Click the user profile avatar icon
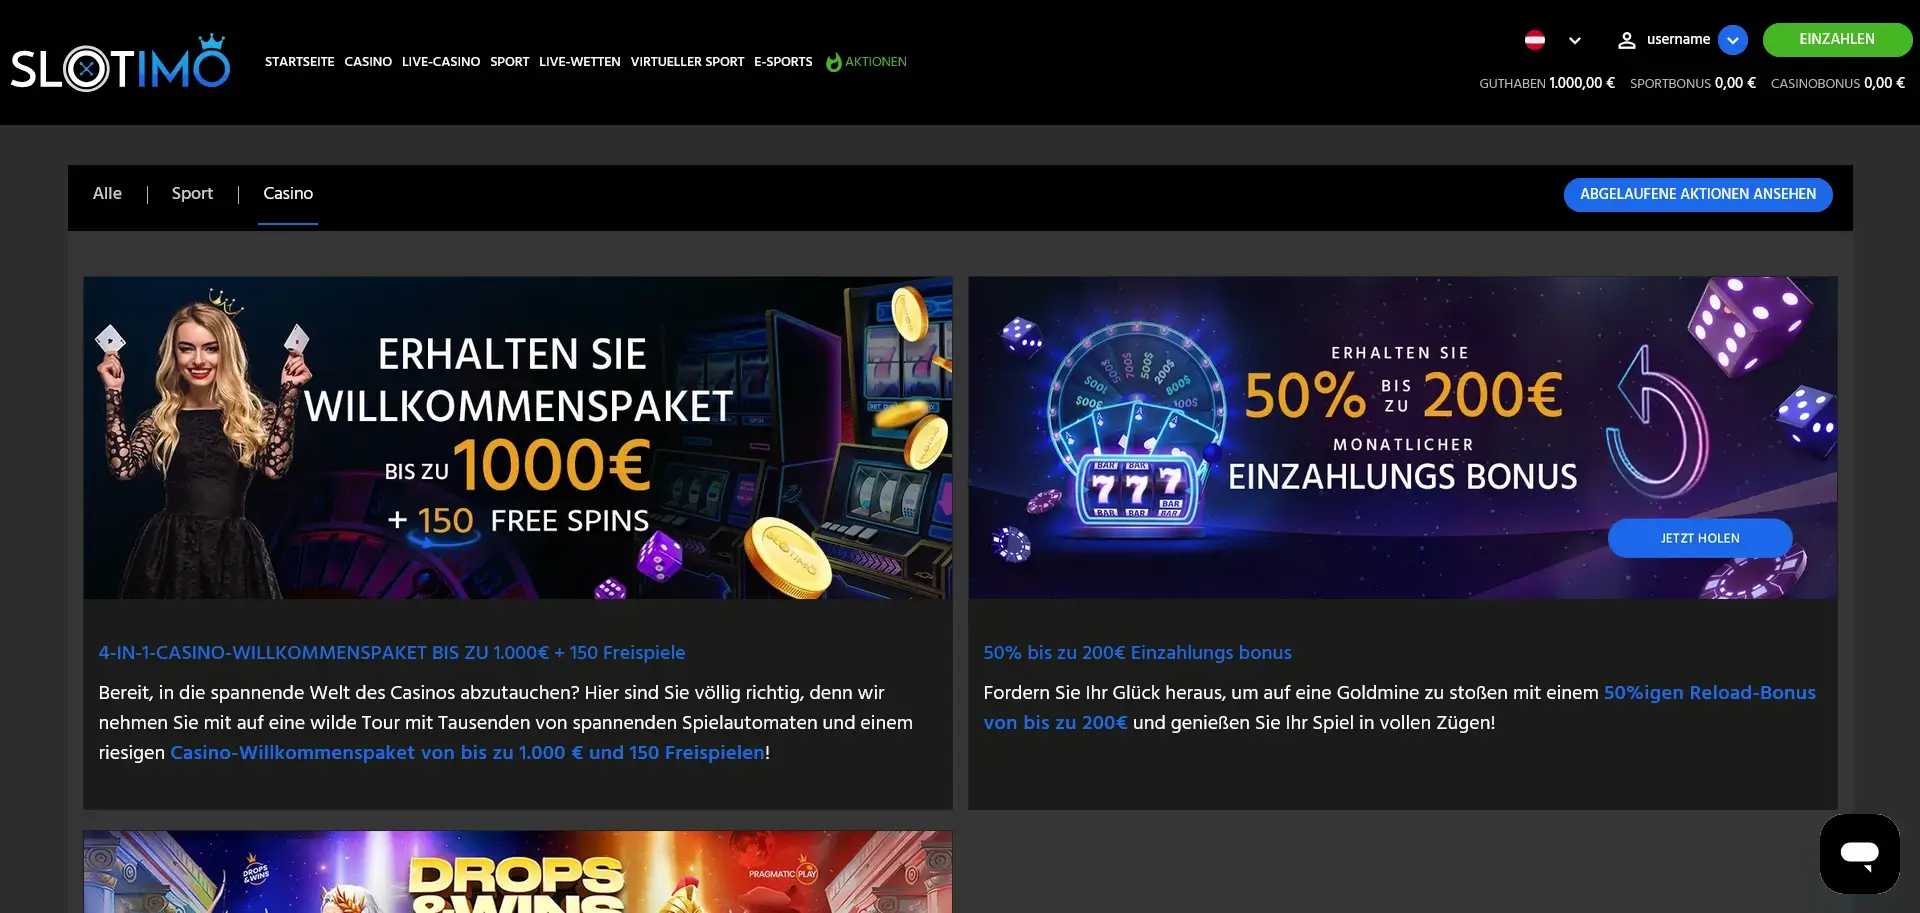 [1626, 40]
